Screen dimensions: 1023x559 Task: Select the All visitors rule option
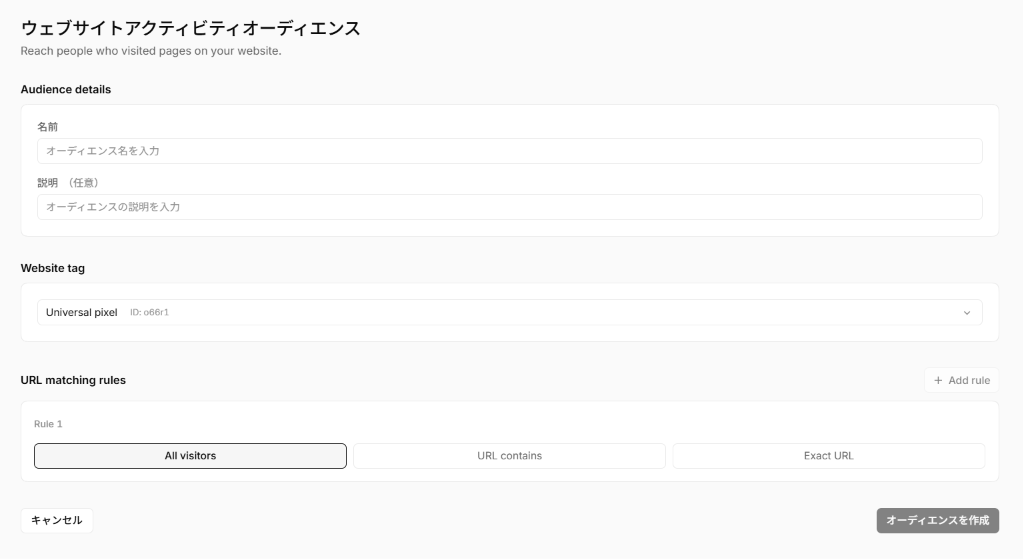pos(190,456)
